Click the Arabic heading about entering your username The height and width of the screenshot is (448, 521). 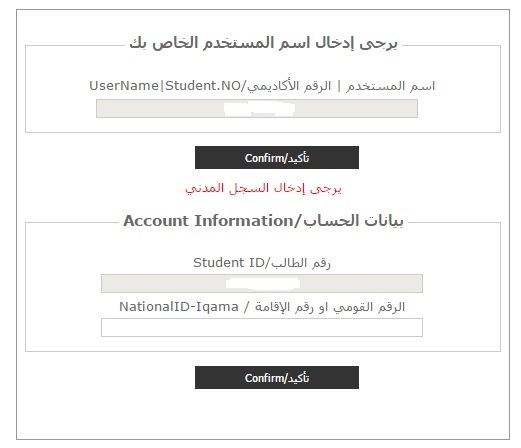click(x=263, y=43)
